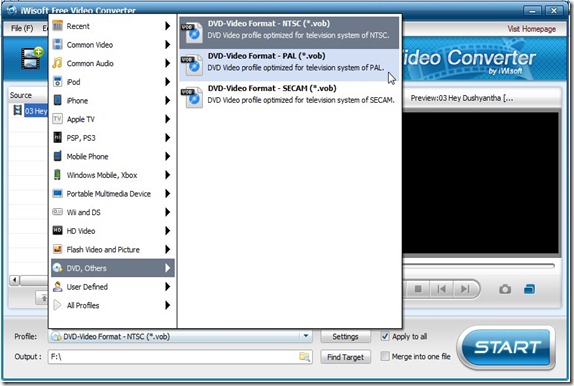Click the iPhone device icon
Viewport: 574px width, 386px height.
click(57, 100)
